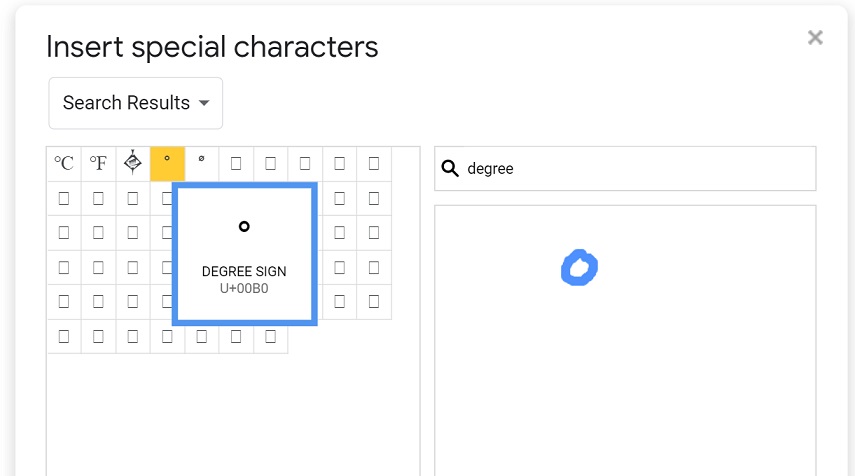855x476 pixels.
Task: Select the diamond-shaped symbol in first row
Action: 133,164
